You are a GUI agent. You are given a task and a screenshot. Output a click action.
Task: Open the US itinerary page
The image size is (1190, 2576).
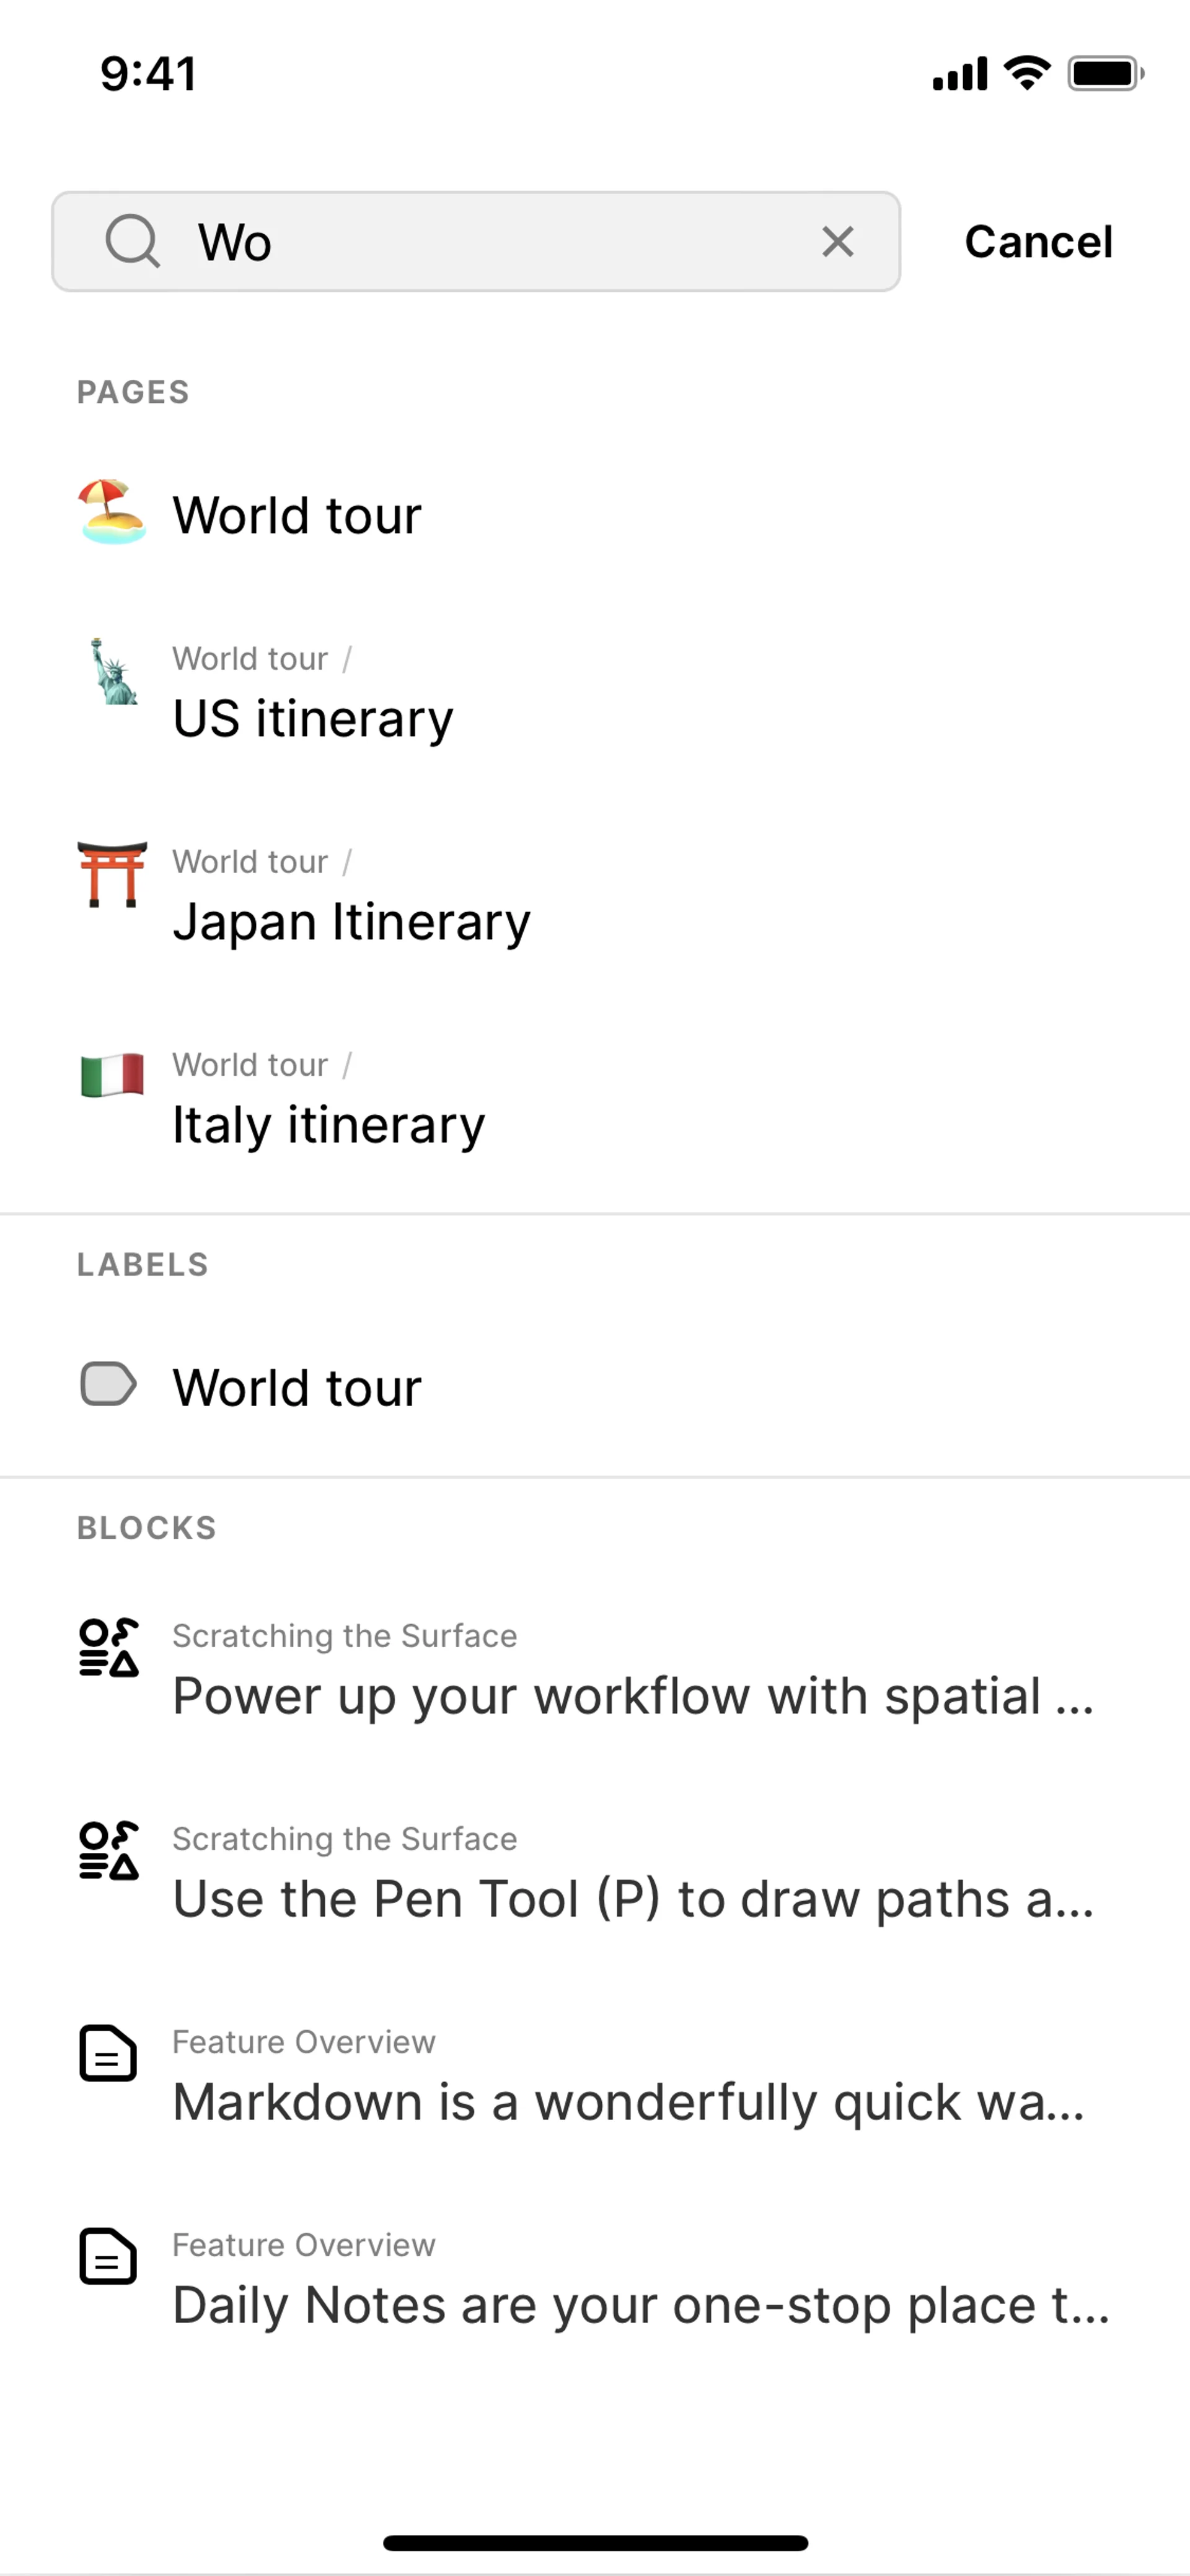[x=312, y=717]
